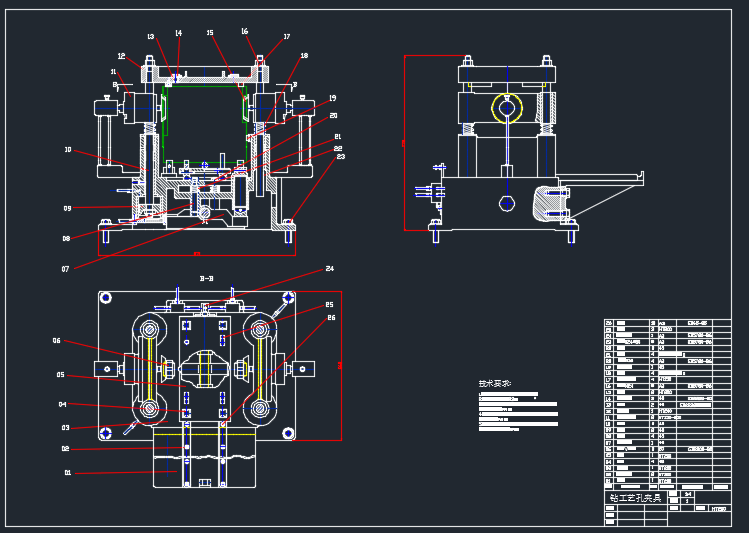This screenshot has width=749, height=533.
Task: Select part callout label 12
Action: (x=121, y=56)
